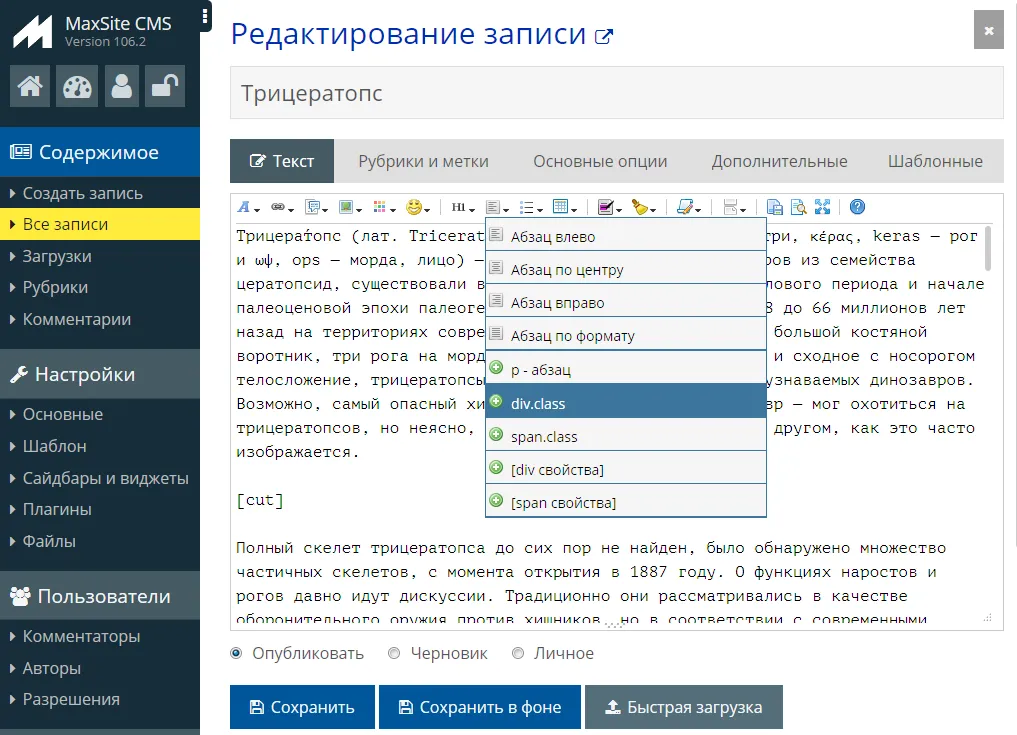Toggle fullscreen editor mode icon
The image size is (1017, 735).
822,207
